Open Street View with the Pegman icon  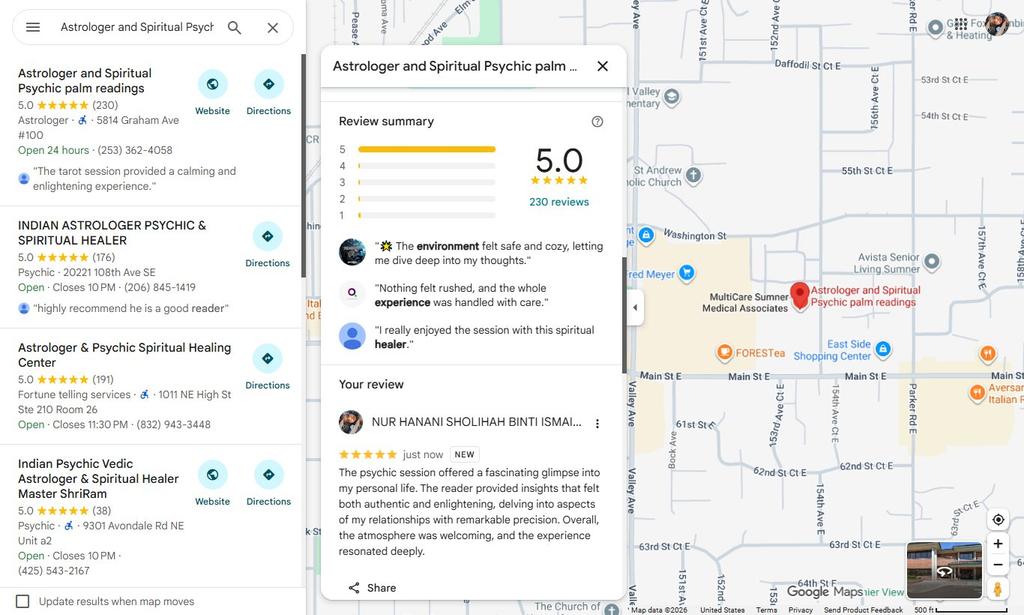(998, 588)
